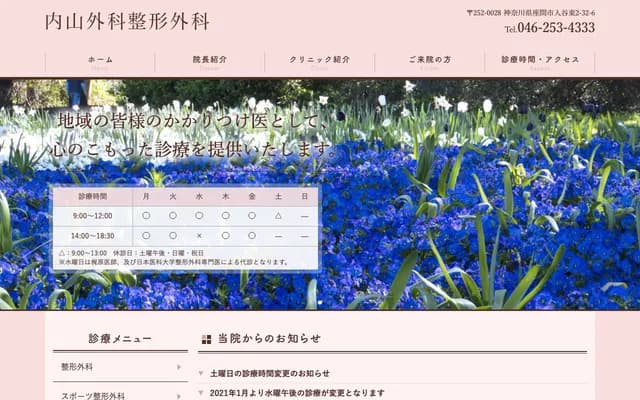Click the 当院からのお知らせ heading
This screenshot has width=640, height=400.
pyautogui.click(x=269, y=338)
